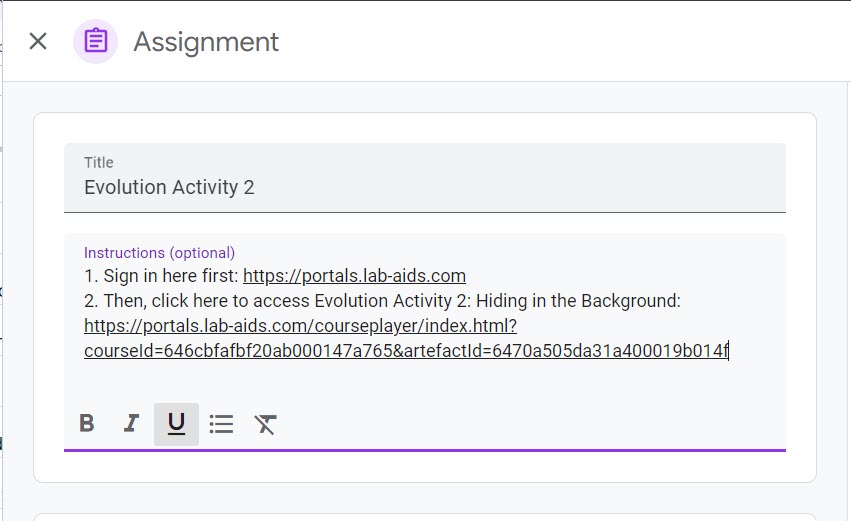Click the small Title label
The image size is (851, 521).
pos(99,163)
